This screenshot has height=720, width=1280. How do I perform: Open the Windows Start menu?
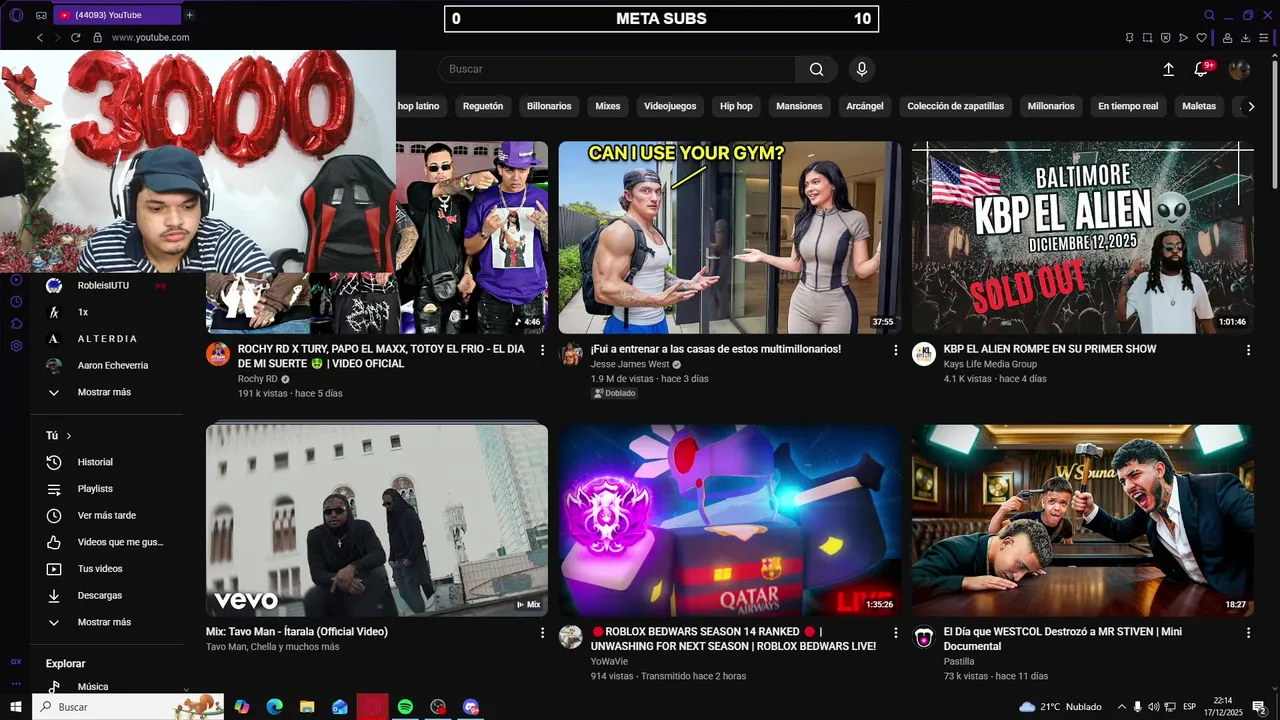pos(16,707)
